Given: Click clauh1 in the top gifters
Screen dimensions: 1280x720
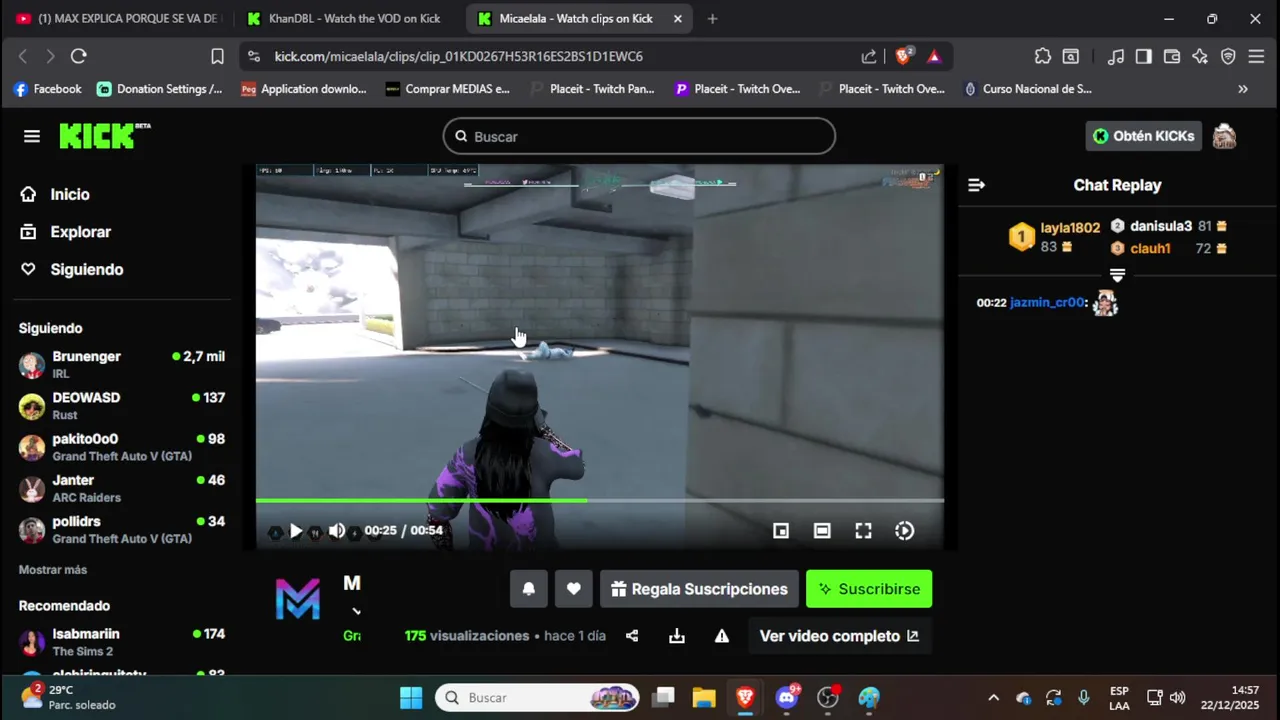Looking at the screenshot, I should pyautogui.click(x=1150, y=249).
